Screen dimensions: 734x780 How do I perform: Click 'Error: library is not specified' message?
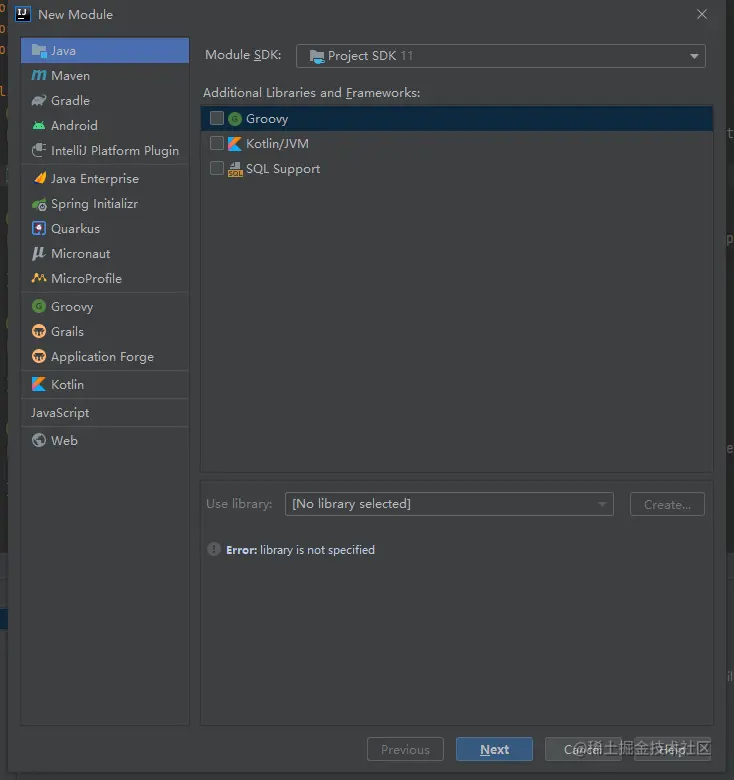point(300,550)
